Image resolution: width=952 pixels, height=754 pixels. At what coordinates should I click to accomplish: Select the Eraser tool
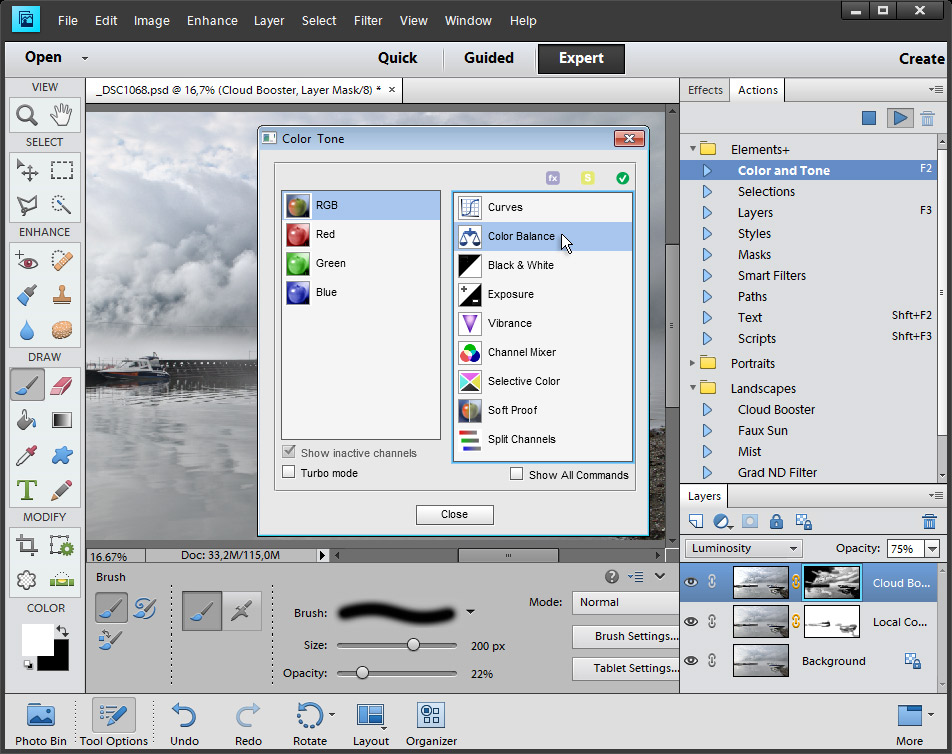(x=62, y=385)
